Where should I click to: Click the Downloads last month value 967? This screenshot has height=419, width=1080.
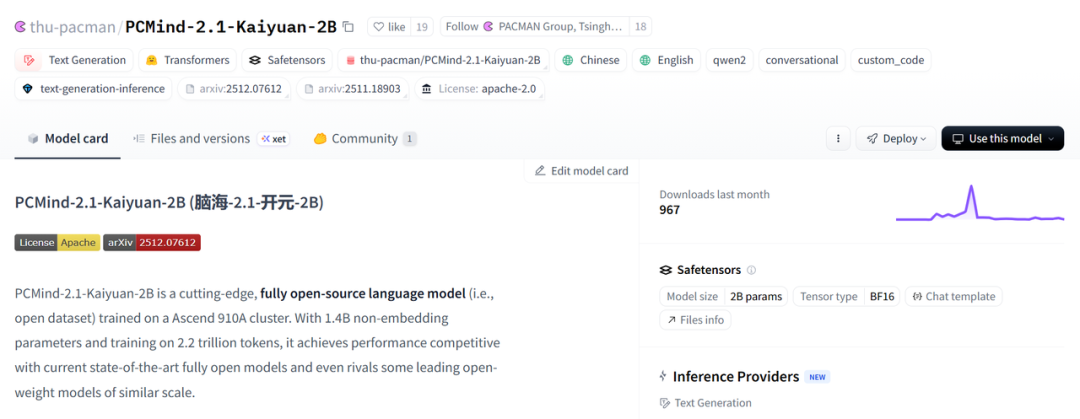[x=669, y=210]
